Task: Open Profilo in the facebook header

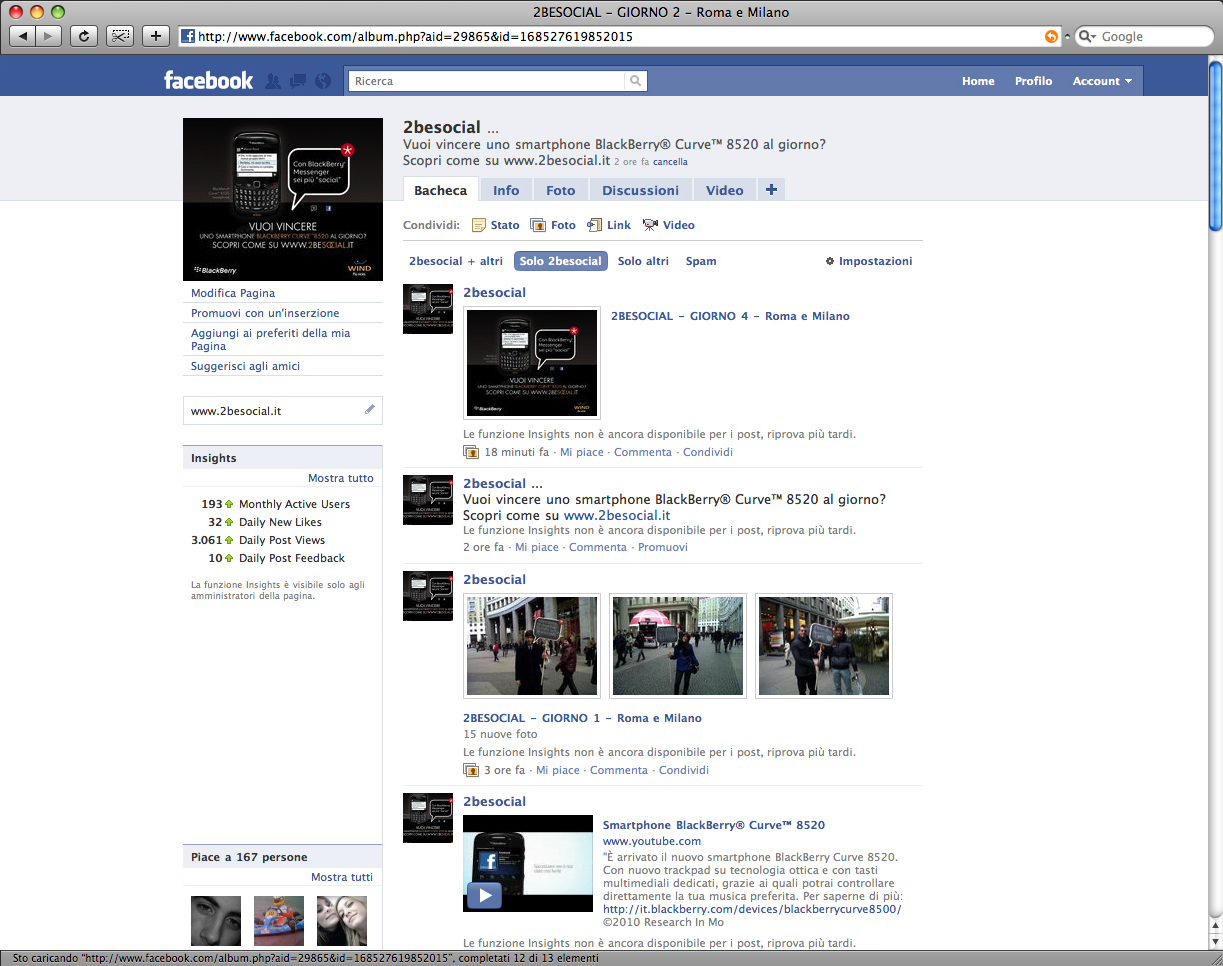Action: tap(1033, 81)
